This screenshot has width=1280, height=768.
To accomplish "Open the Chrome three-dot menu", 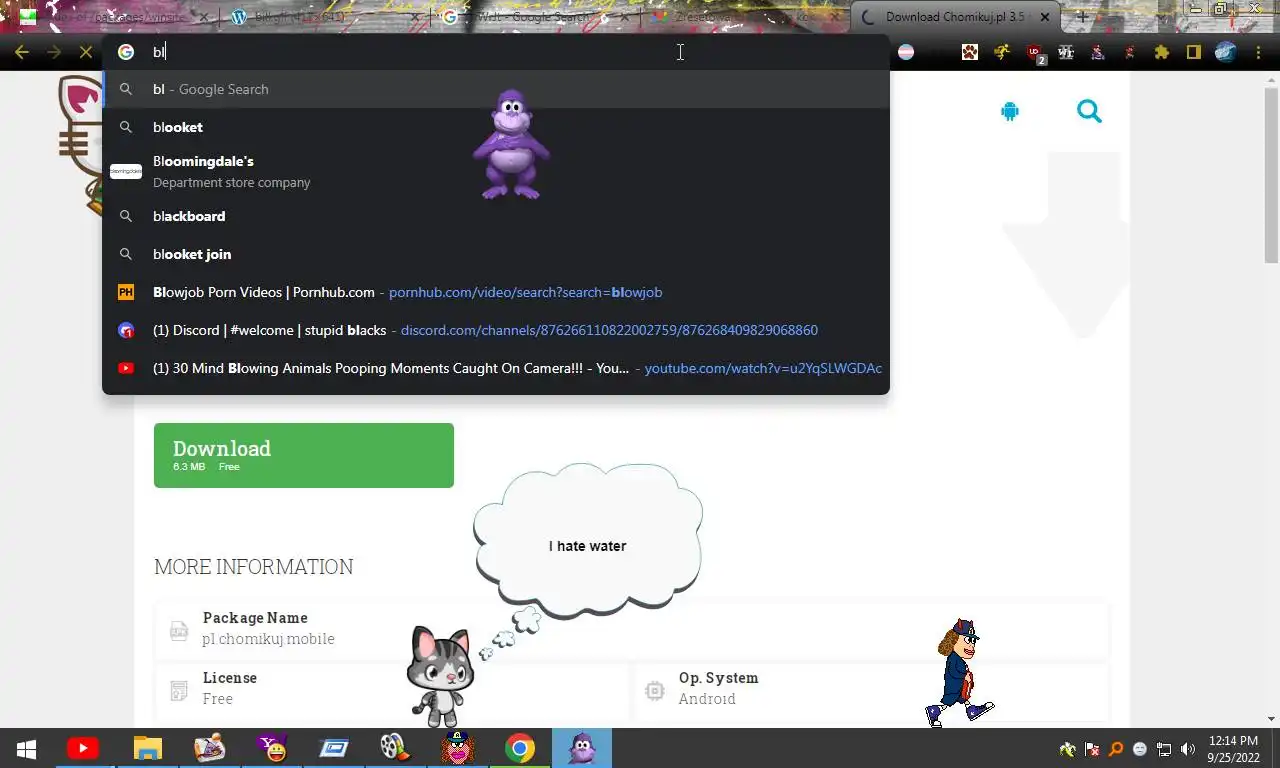I will (1257, 52).
